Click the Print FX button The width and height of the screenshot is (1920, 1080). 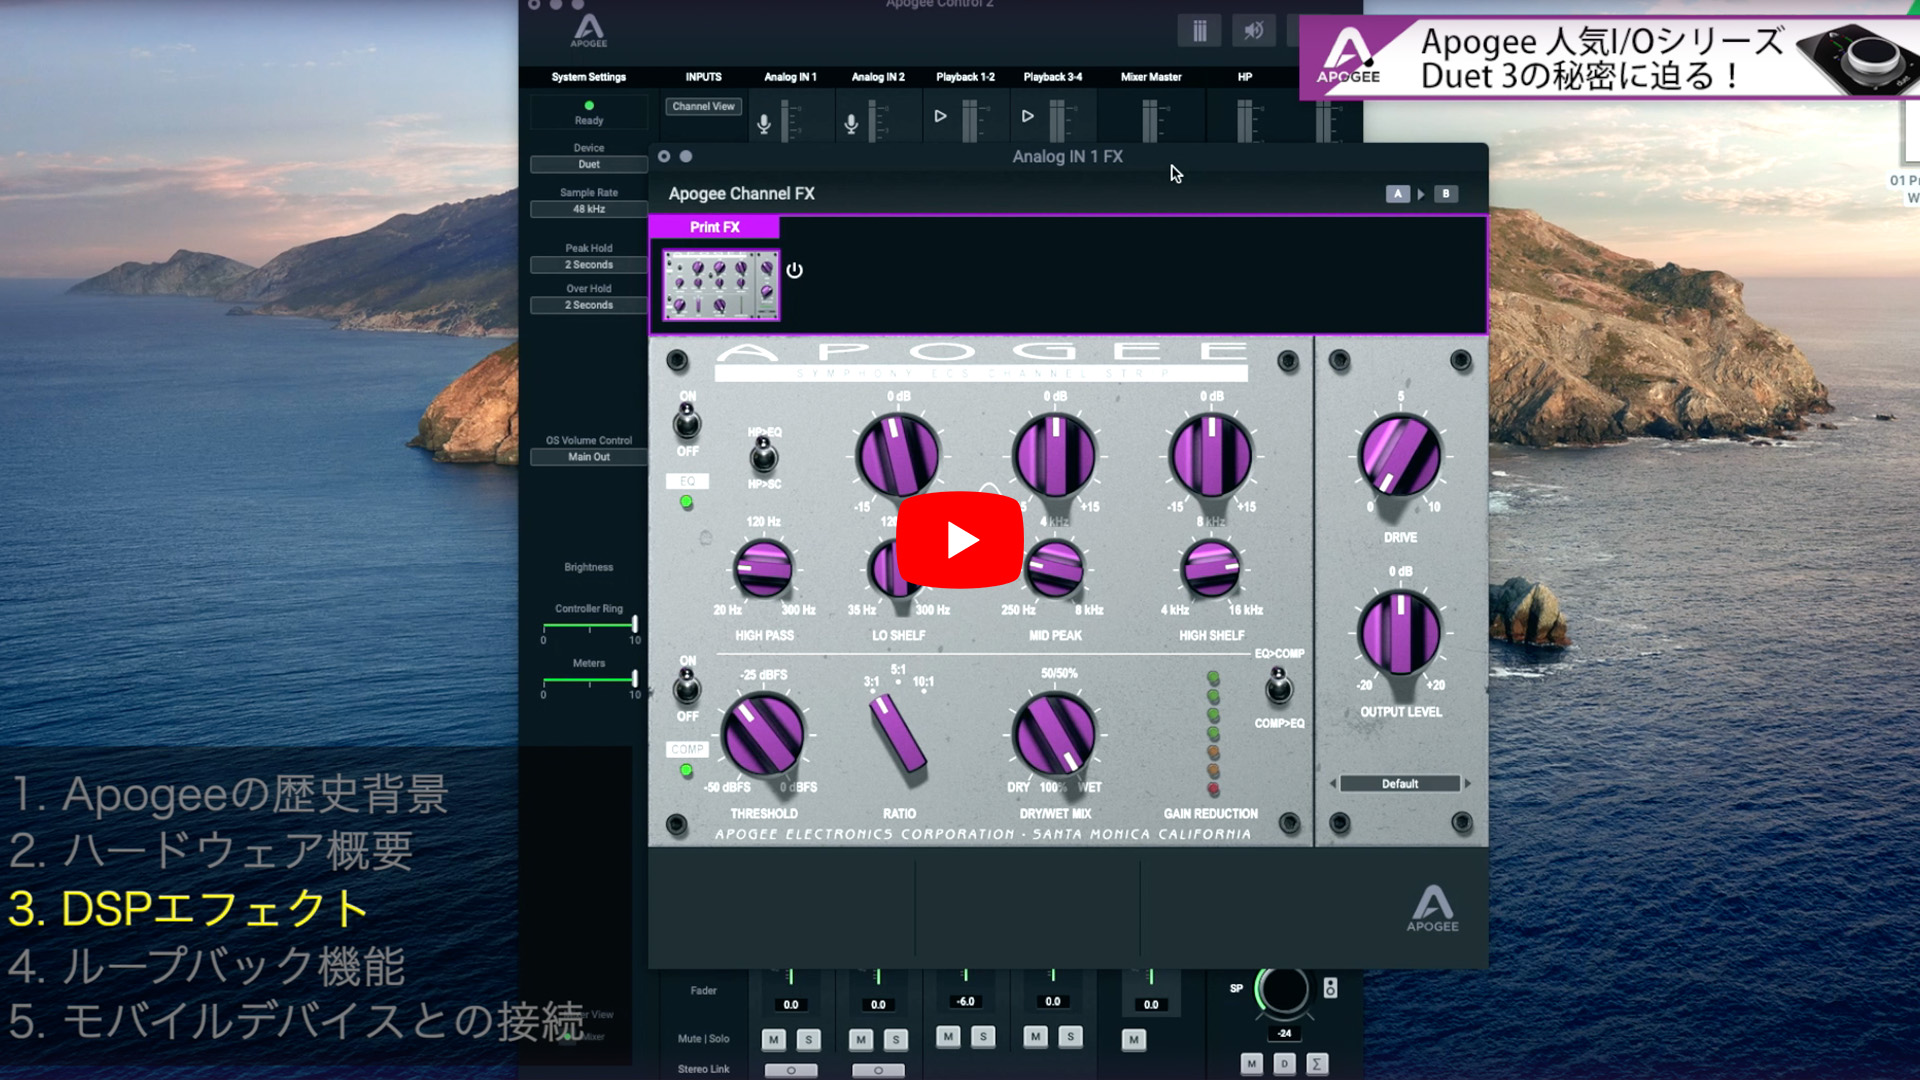(x=715, y=227)
